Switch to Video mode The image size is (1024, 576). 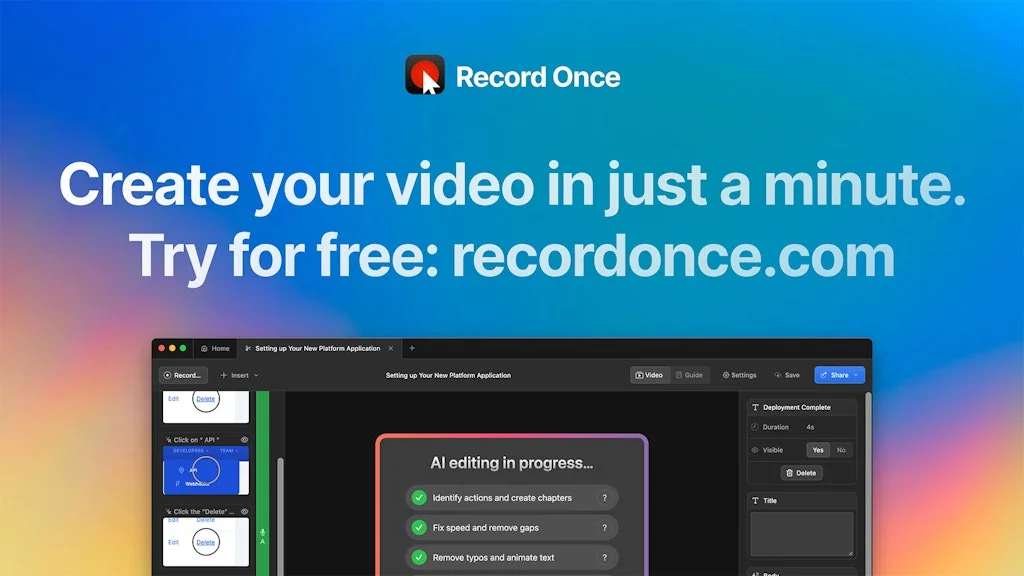pos(650,375)
